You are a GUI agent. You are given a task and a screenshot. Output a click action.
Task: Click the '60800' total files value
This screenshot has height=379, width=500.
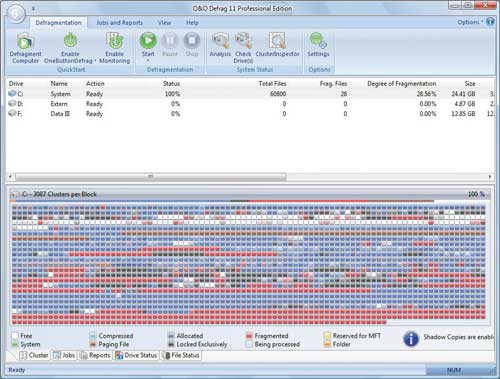(x=278, y=94)
